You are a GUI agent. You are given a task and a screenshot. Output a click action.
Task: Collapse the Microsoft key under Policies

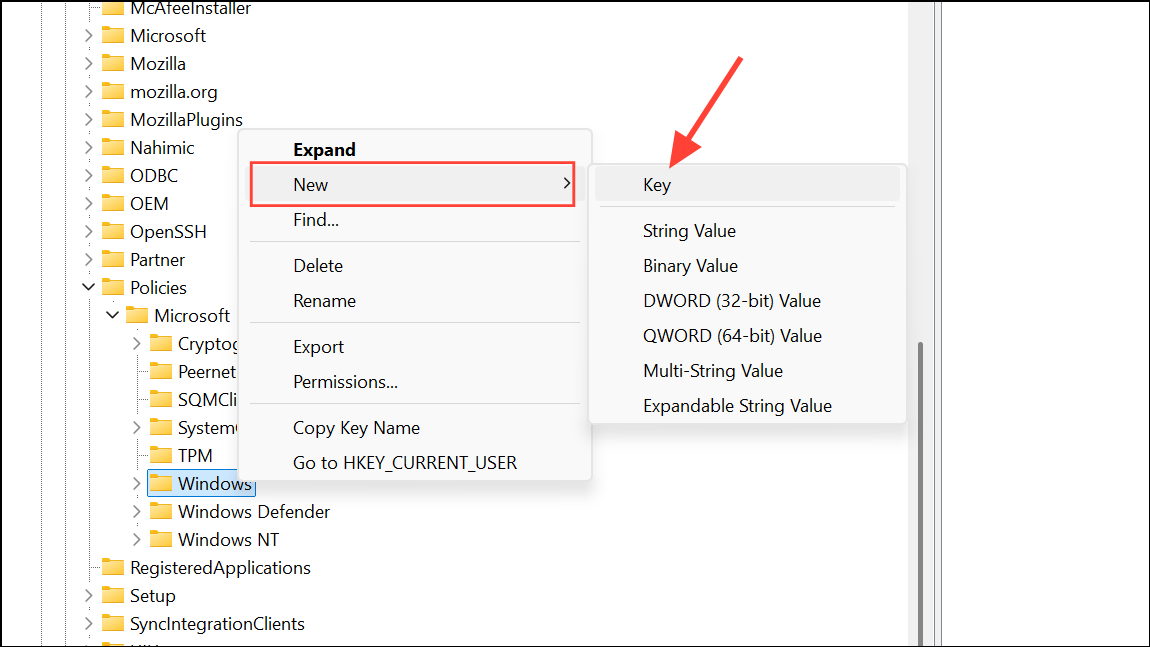click(112, 315)
